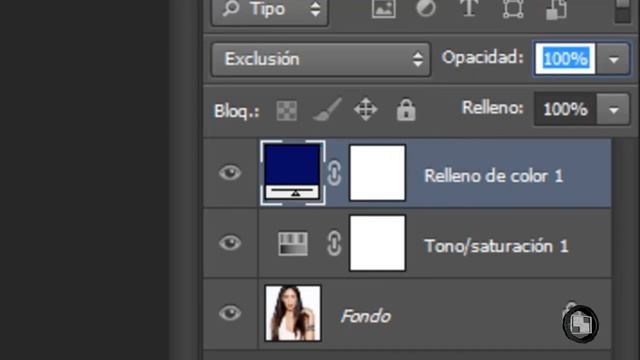
Task: Lock transparent pixels icon
Action: [287, 111]
